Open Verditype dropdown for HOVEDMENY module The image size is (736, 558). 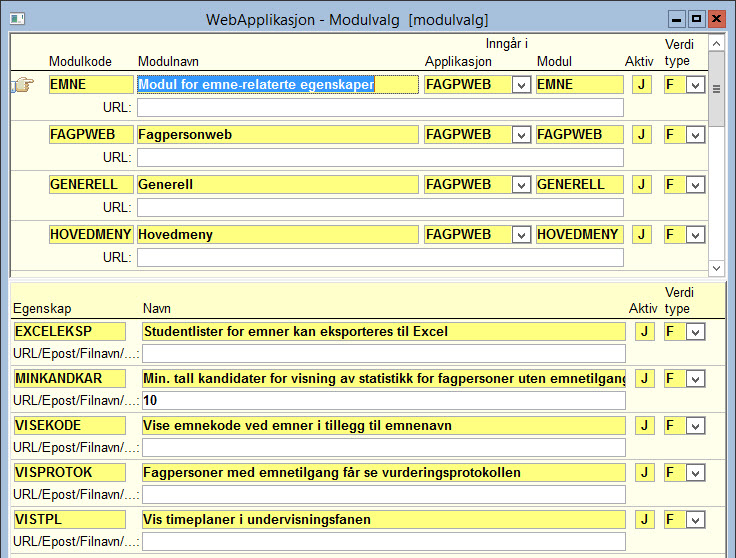[695, 235]
